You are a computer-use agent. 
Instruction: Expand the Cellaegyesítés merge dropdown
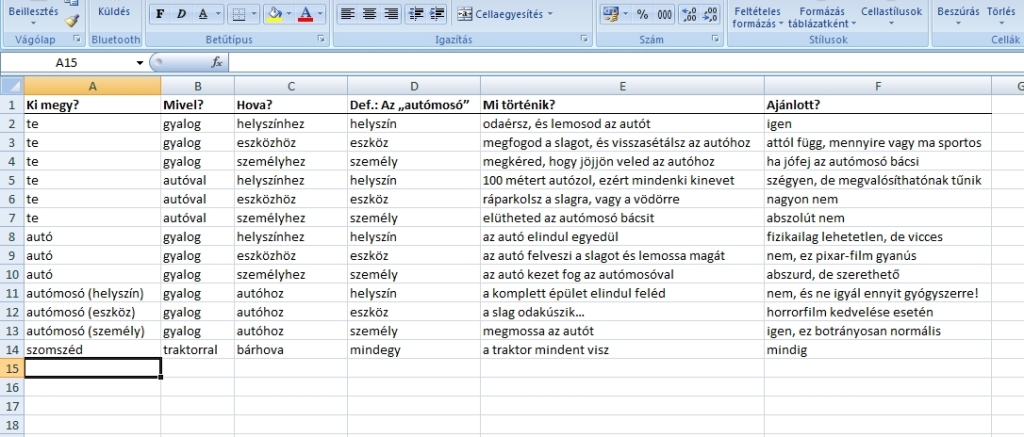click(550, 14)
